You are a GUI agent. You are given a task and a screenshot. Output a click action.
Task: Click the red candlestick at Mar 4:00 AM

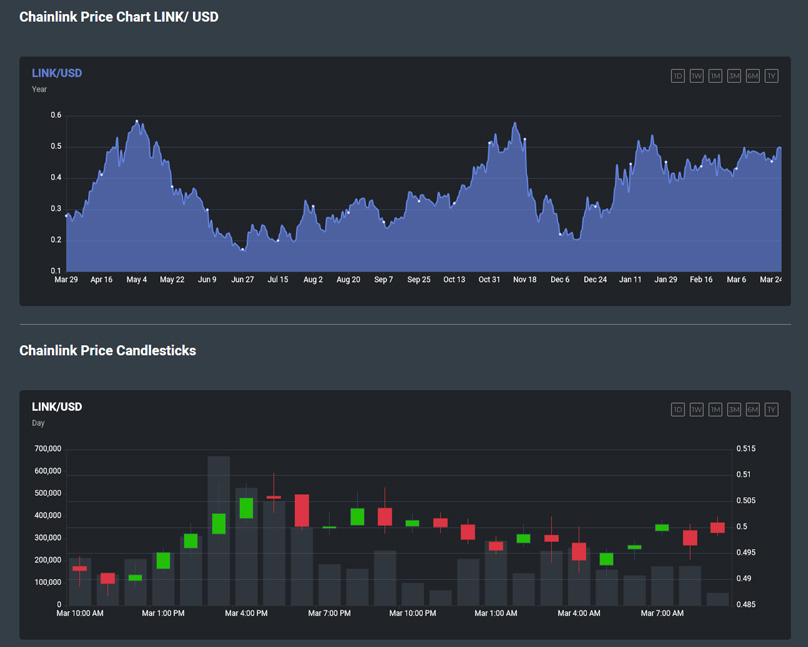579,551
